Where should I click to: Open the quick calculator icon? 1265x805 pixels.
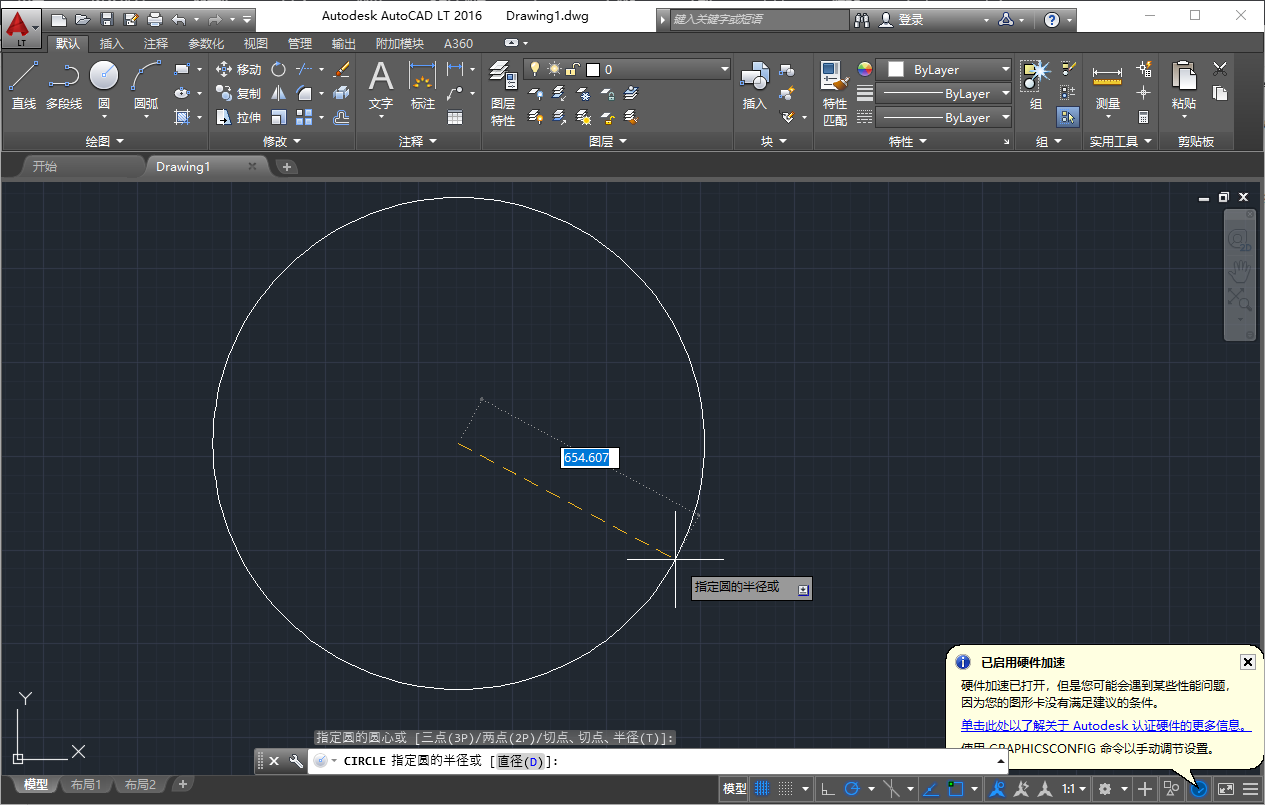point(1144,117)
